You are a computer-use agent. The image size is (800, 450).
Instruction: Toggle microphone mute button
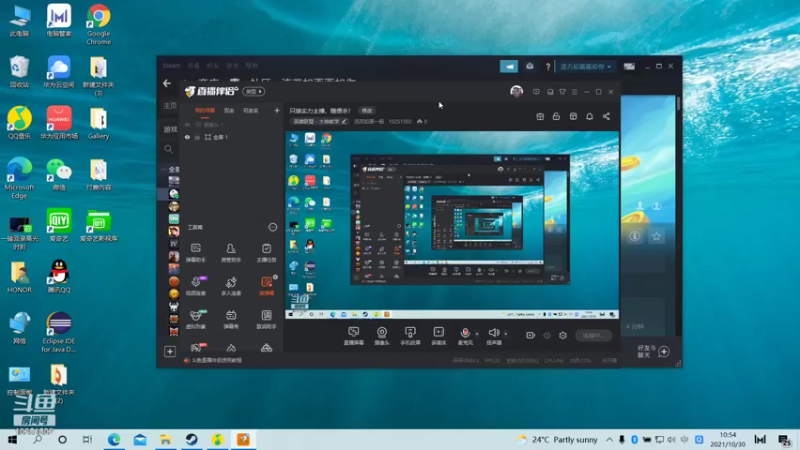pos(465,335)
